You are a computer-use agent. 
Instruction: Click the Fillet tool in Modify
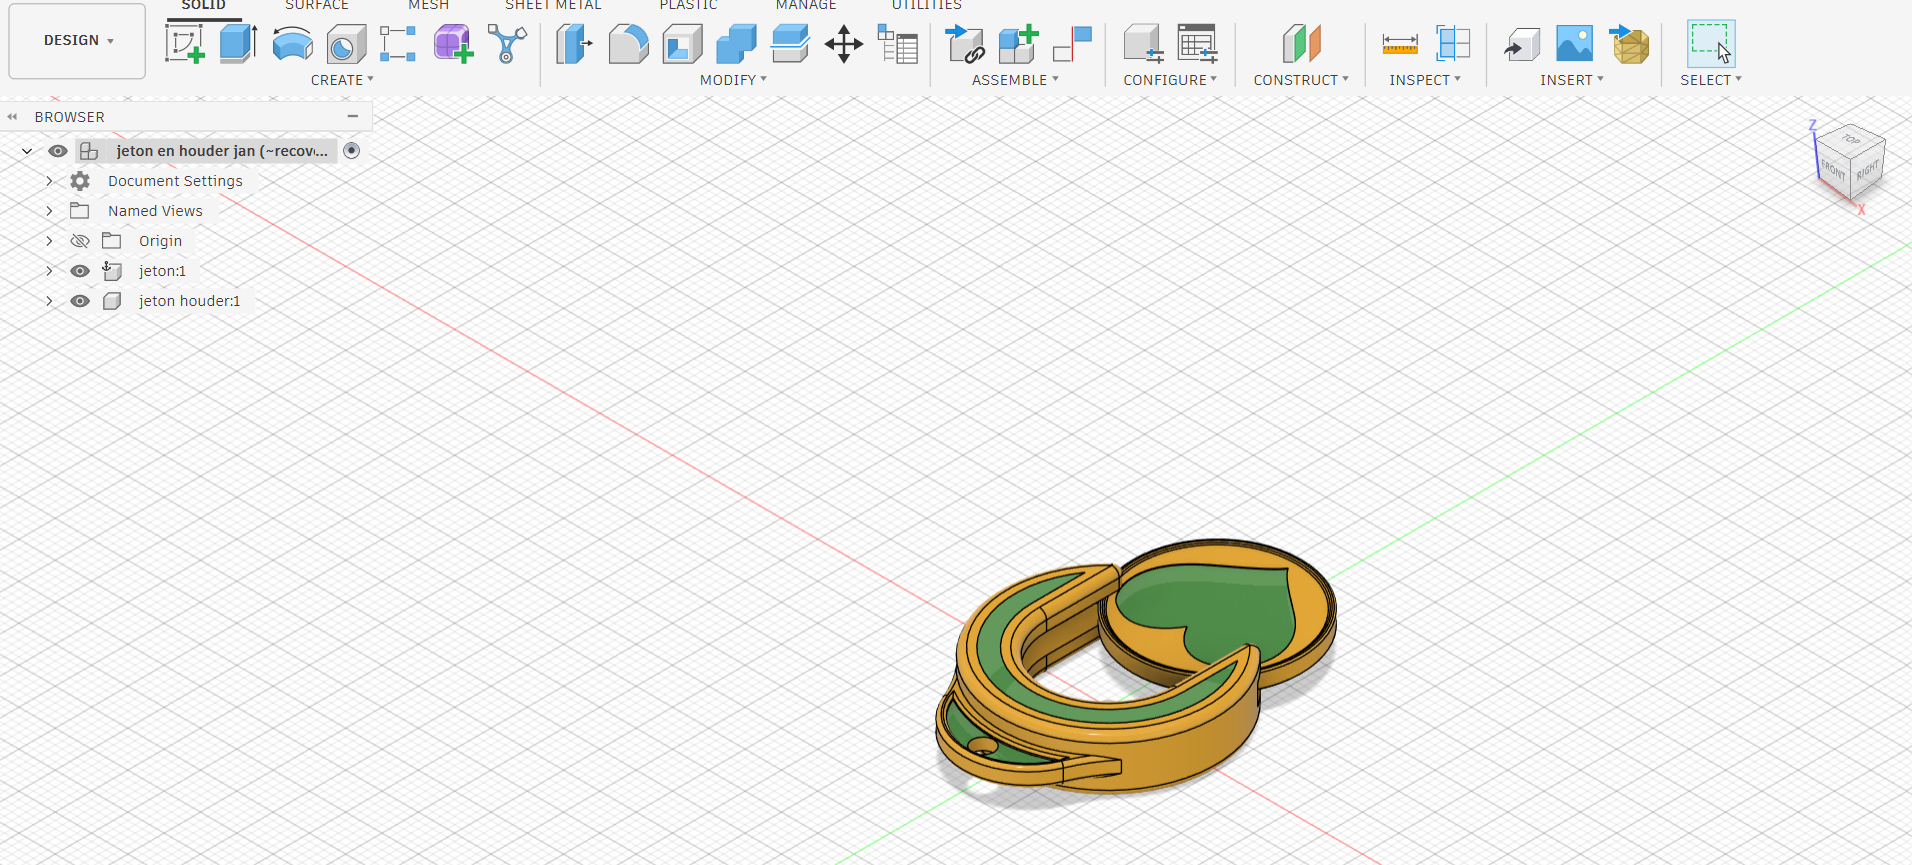click(x=628, y=45)
